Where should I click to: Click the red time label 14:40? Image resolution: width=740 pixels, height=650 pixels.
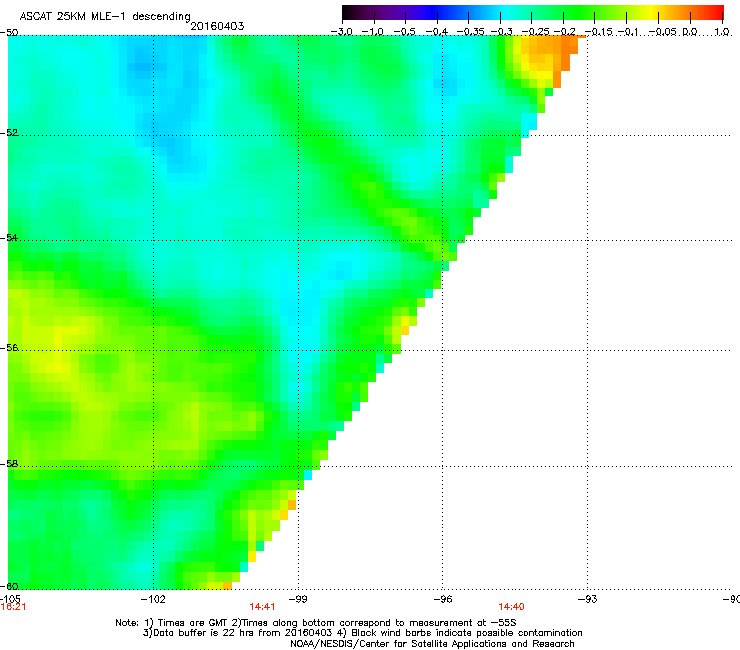511,607
